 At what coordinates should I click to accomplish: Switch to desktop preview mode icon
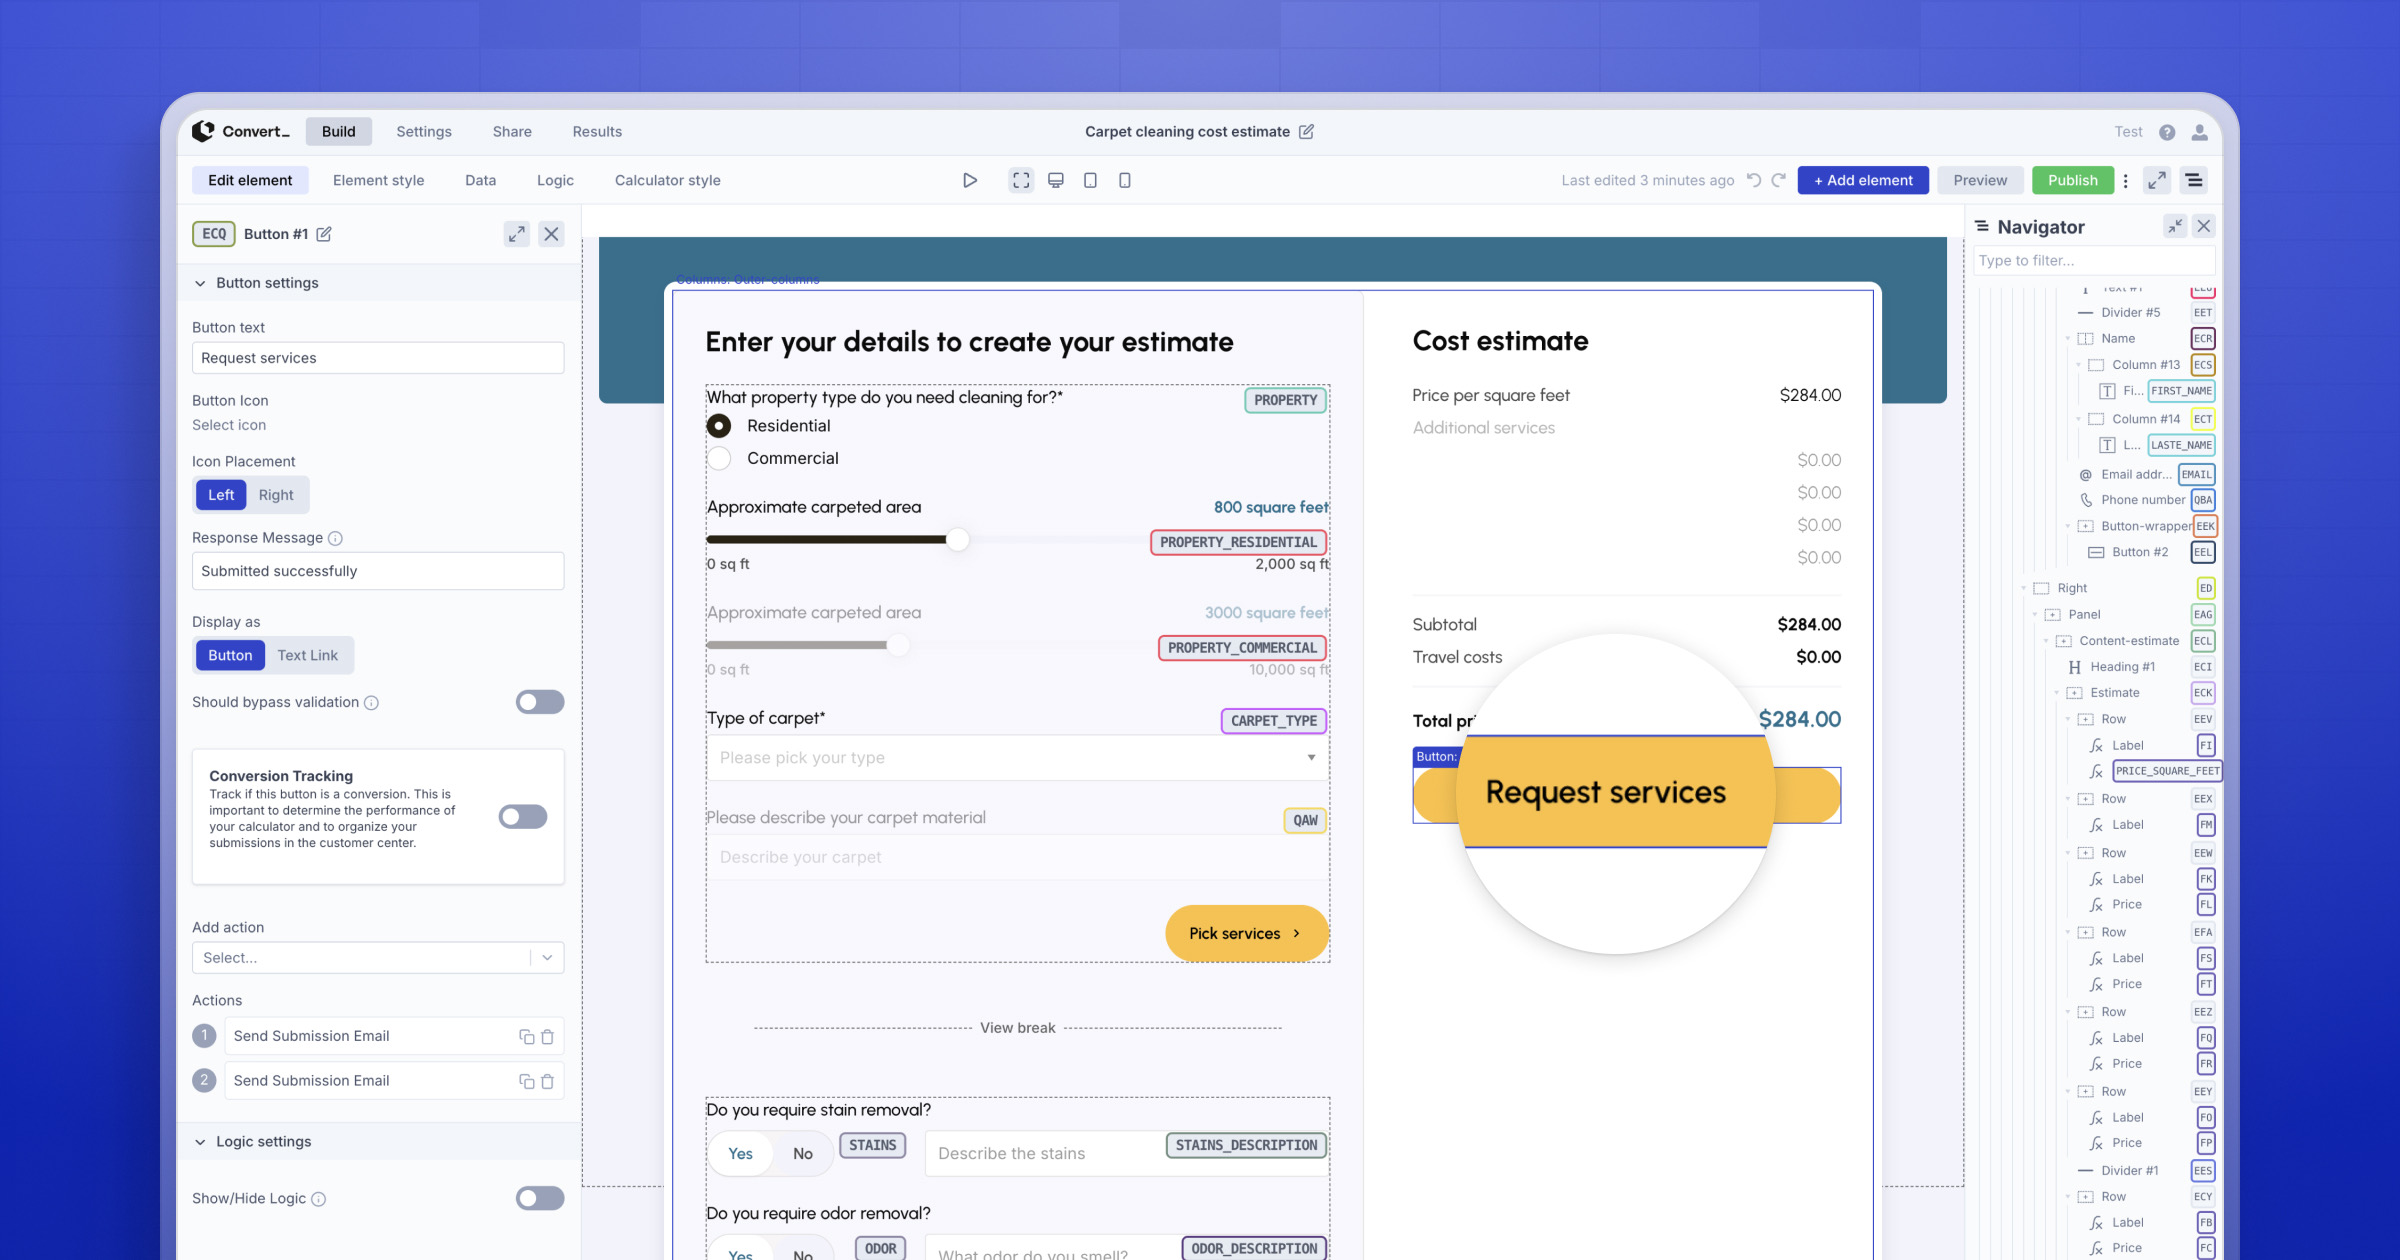[1055, 180]
